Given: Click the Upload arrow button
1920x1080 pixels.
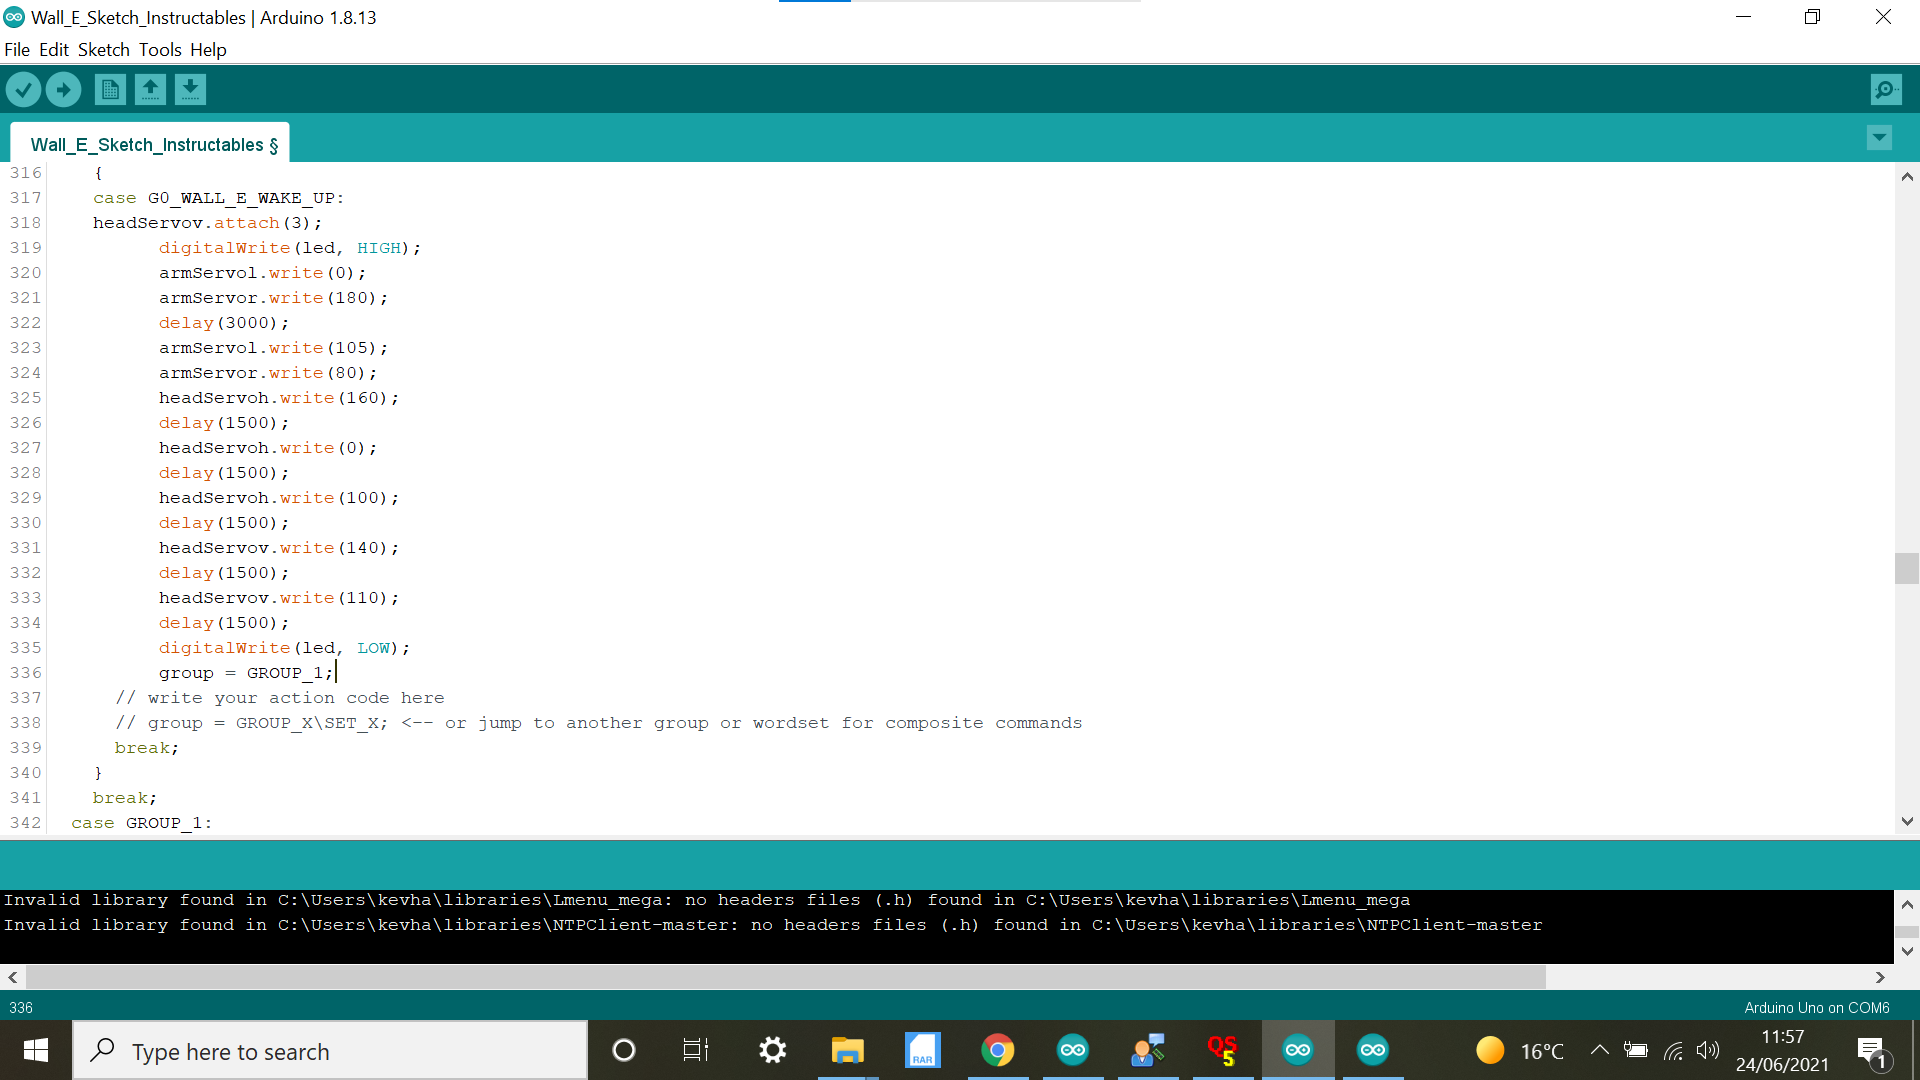Looking at the screenshot, I should [x=63, y=90].
